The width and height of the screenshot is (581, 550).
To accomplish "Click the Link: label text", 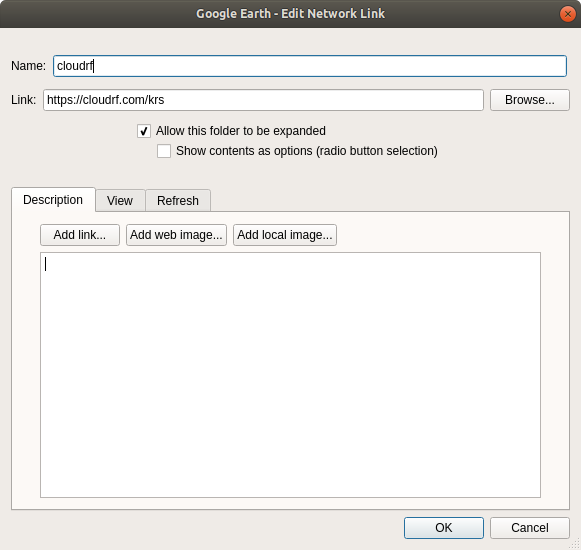I will [23, 100].
